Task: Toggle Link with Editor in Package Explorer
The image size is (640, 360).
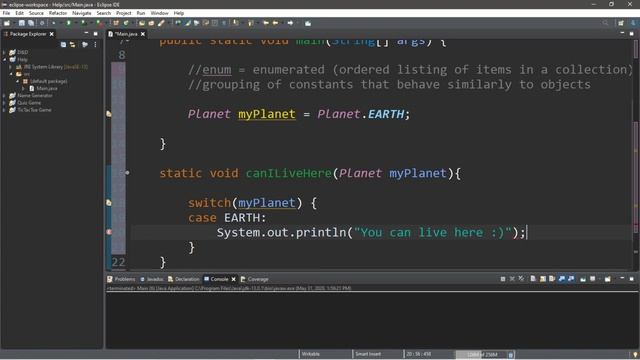Action: point(73,44)
